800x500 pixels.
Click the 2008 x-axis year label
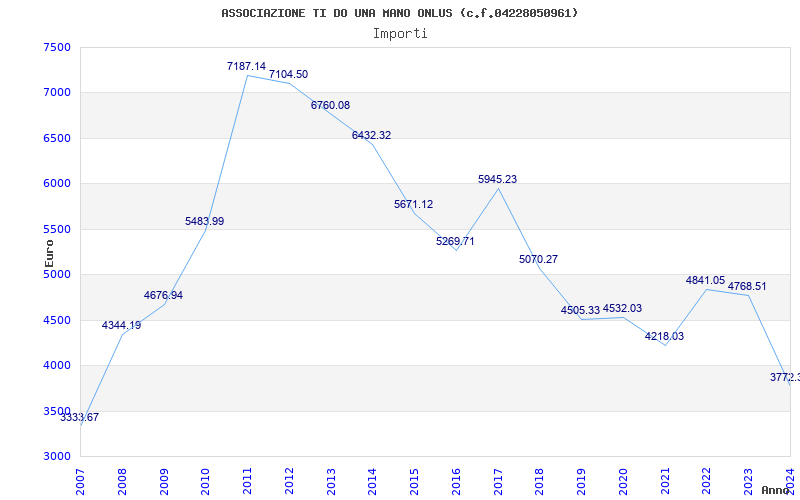point(122,482)
